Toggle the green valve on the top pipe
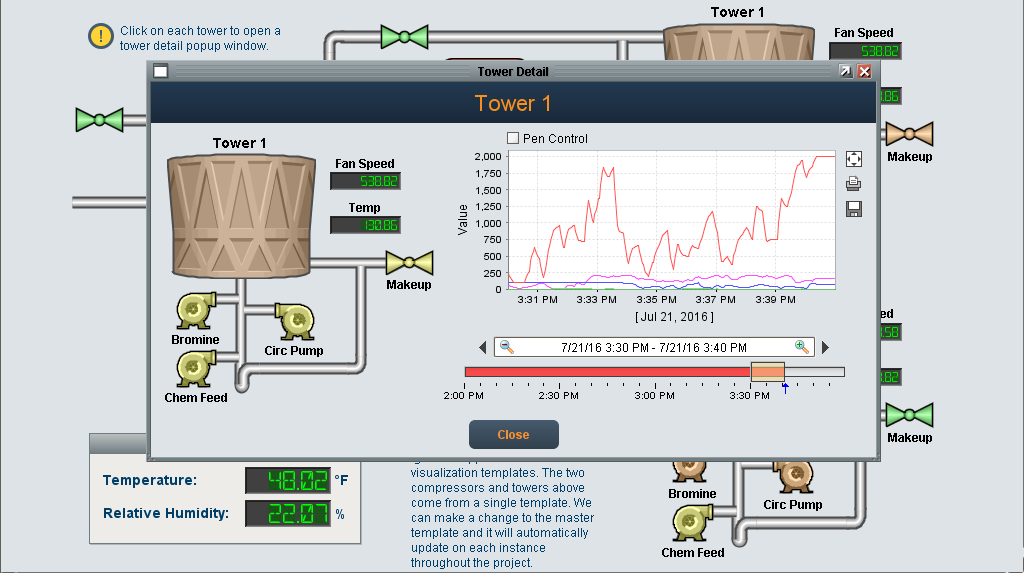The height and width of the screenshot is (573, 1024). [404, 38]
